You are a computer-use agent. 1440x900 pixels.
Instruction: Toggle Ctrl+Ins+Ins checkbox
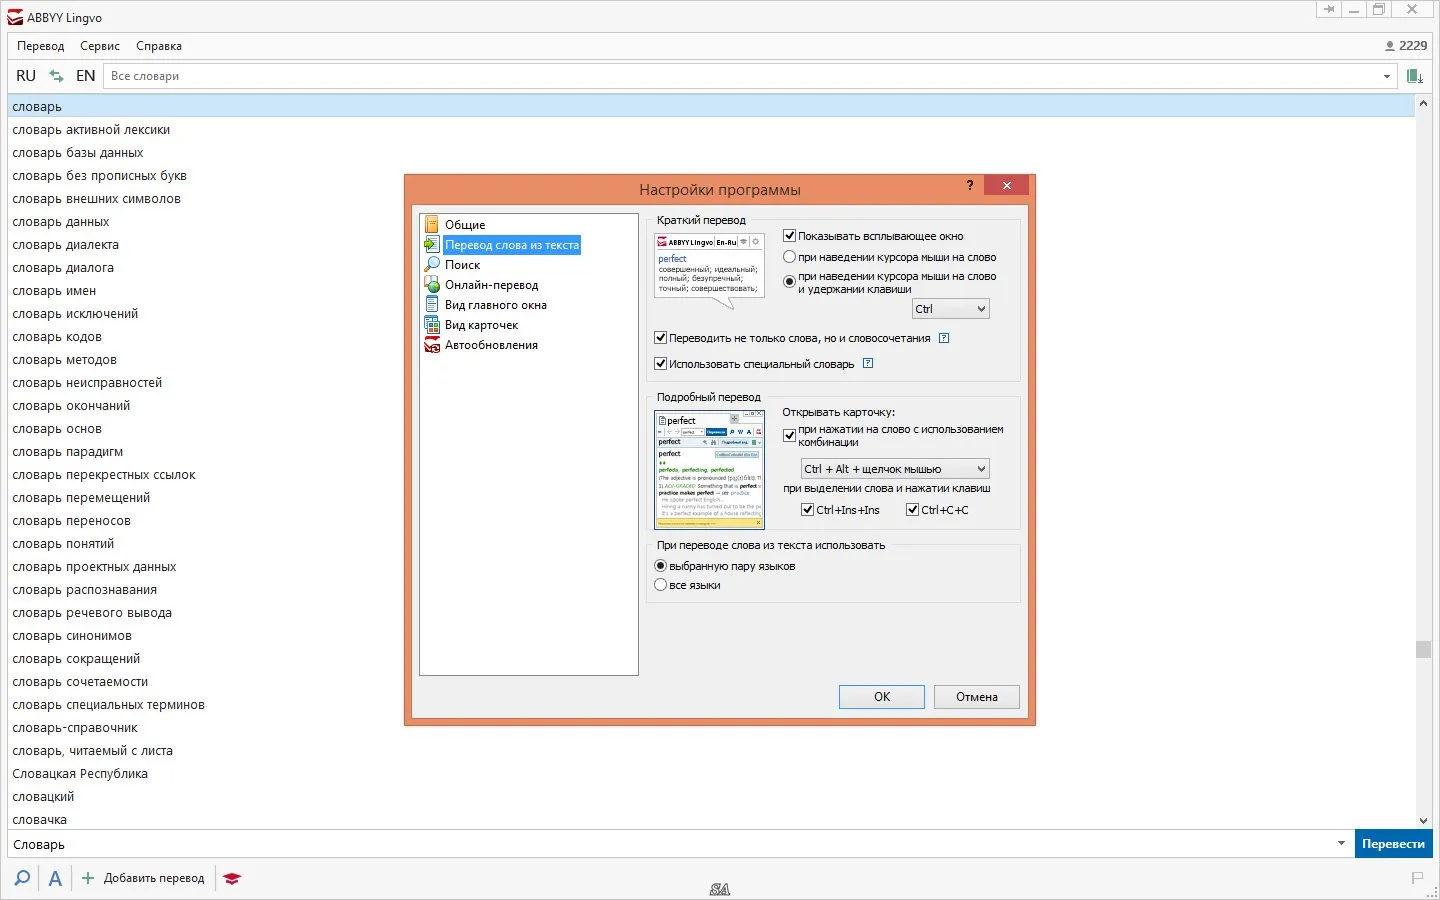pyautogui.click(x=807, y=510)
